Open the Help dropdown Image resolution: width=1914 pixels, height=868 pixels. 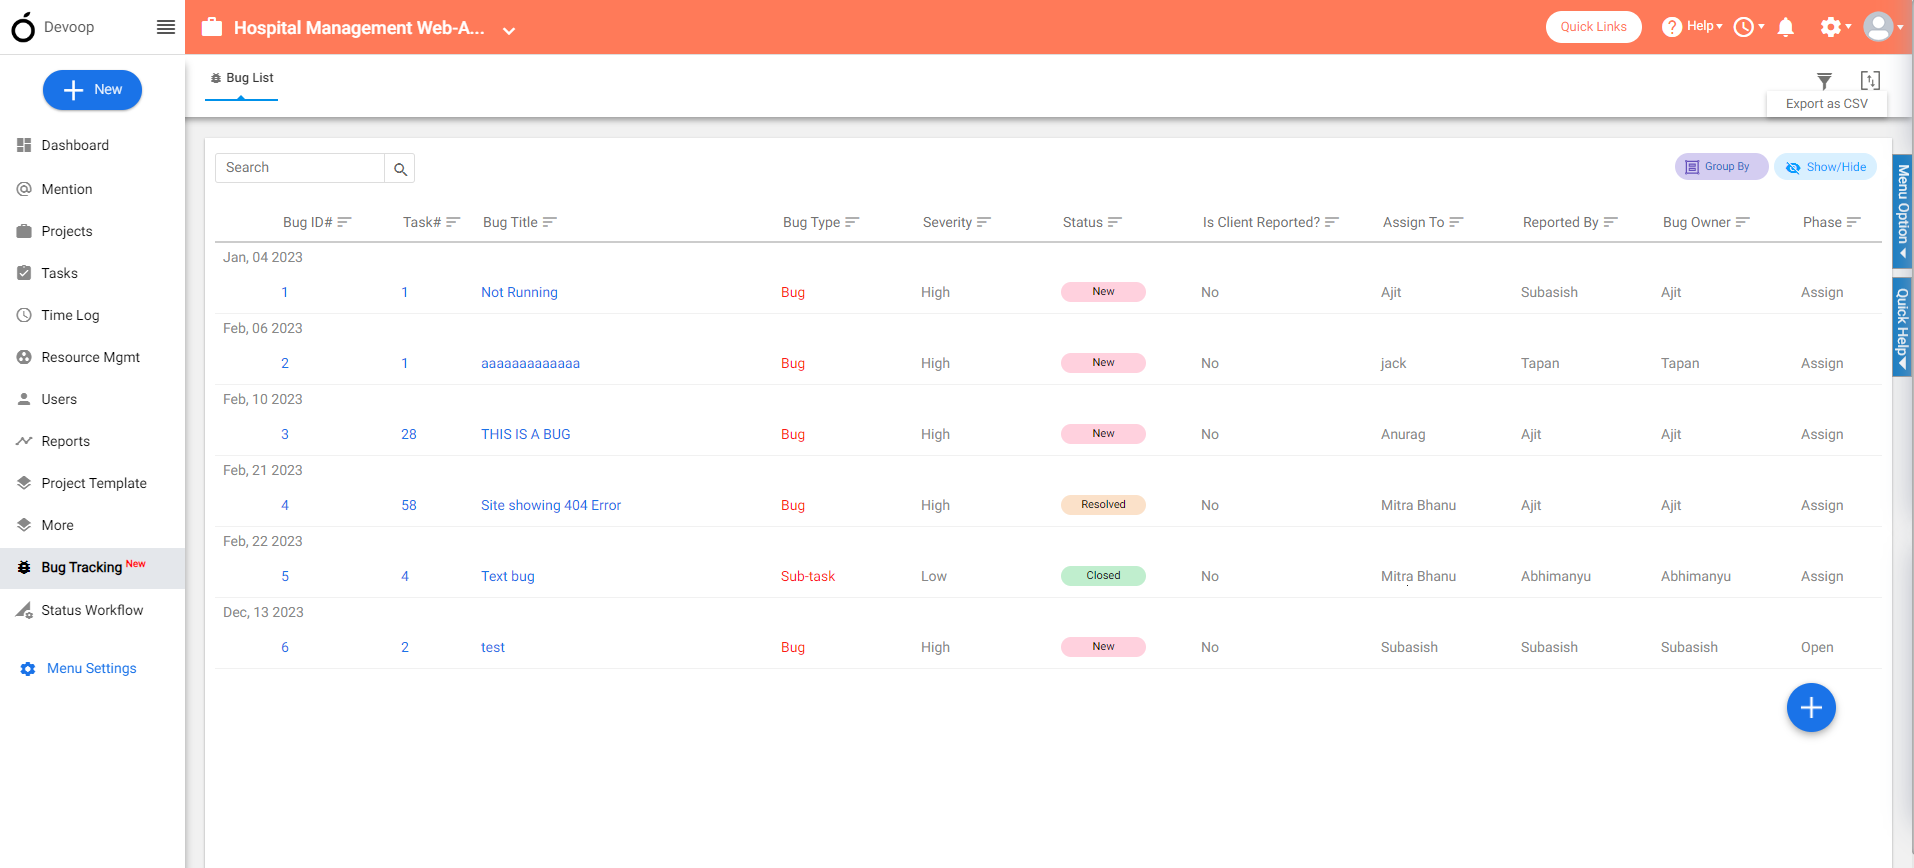point(1692,27)
